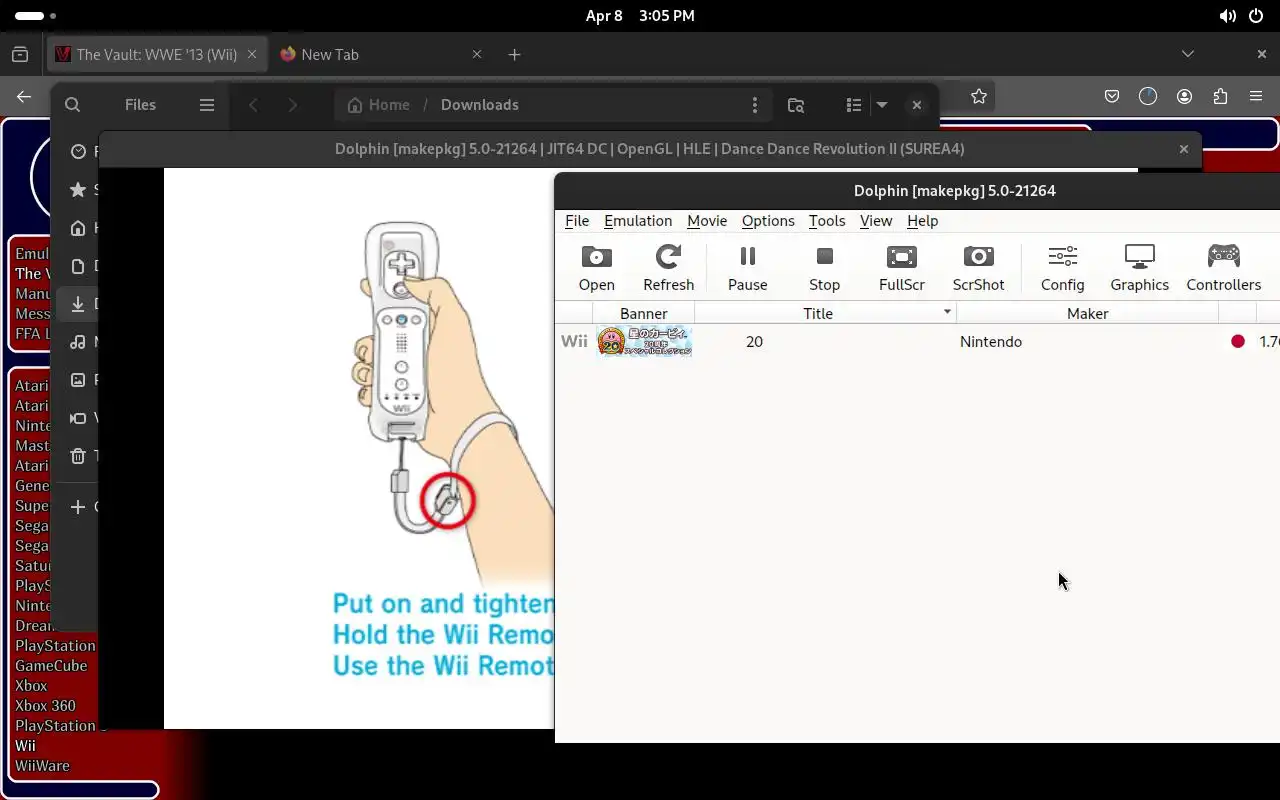Click Recent icon in Files sidebar

point(78,152)
